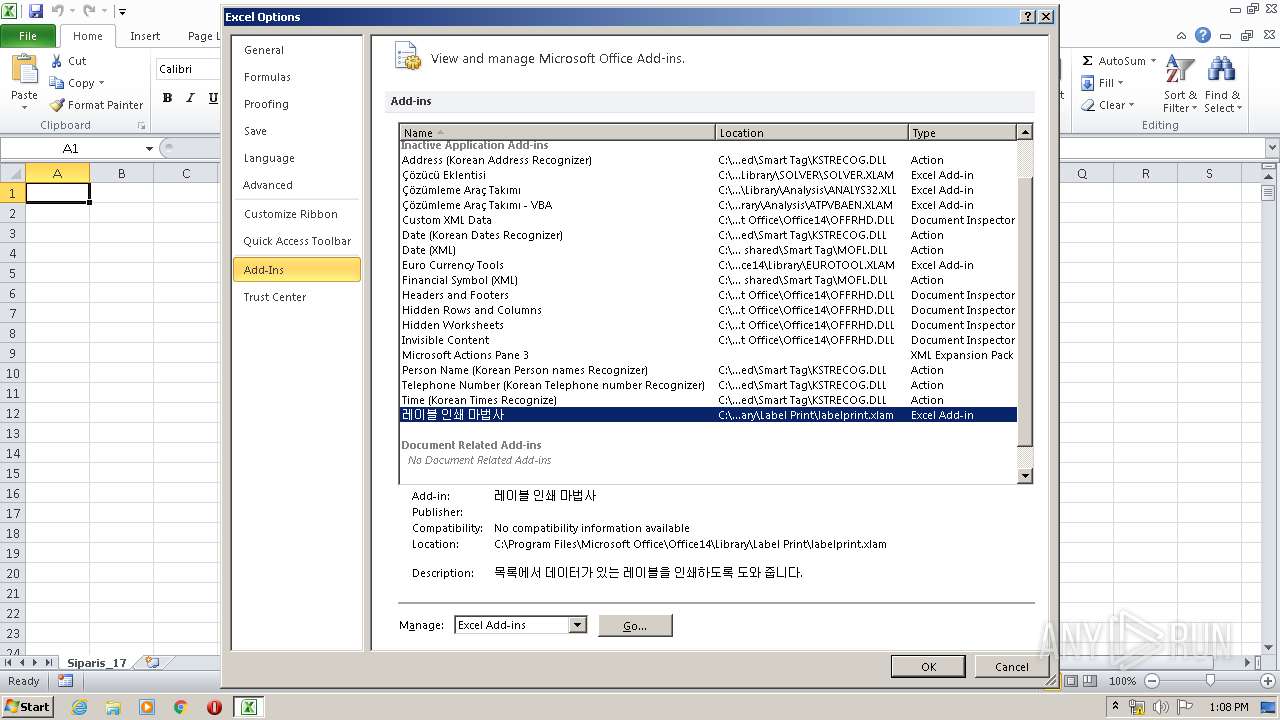1280x720 pixels.
Task: Open the File tab
Action: click(x=28, y=35)
